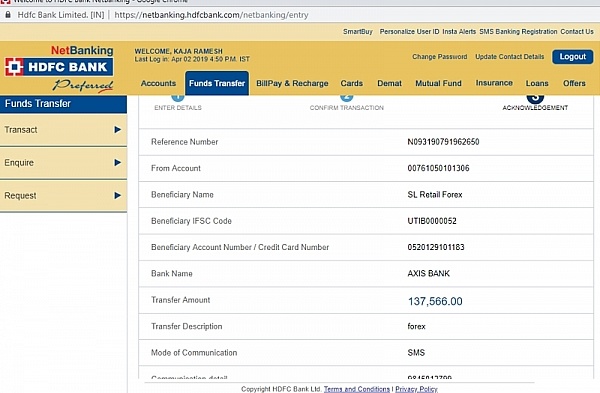Click the Logout button
The width and height of the screenshot is (600, 393).
[572, 57]
